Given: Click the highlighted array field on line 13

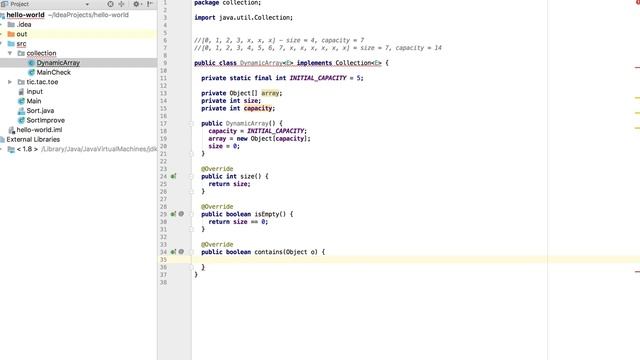Looking at the screenshot, I should click(x=270, y=93).
